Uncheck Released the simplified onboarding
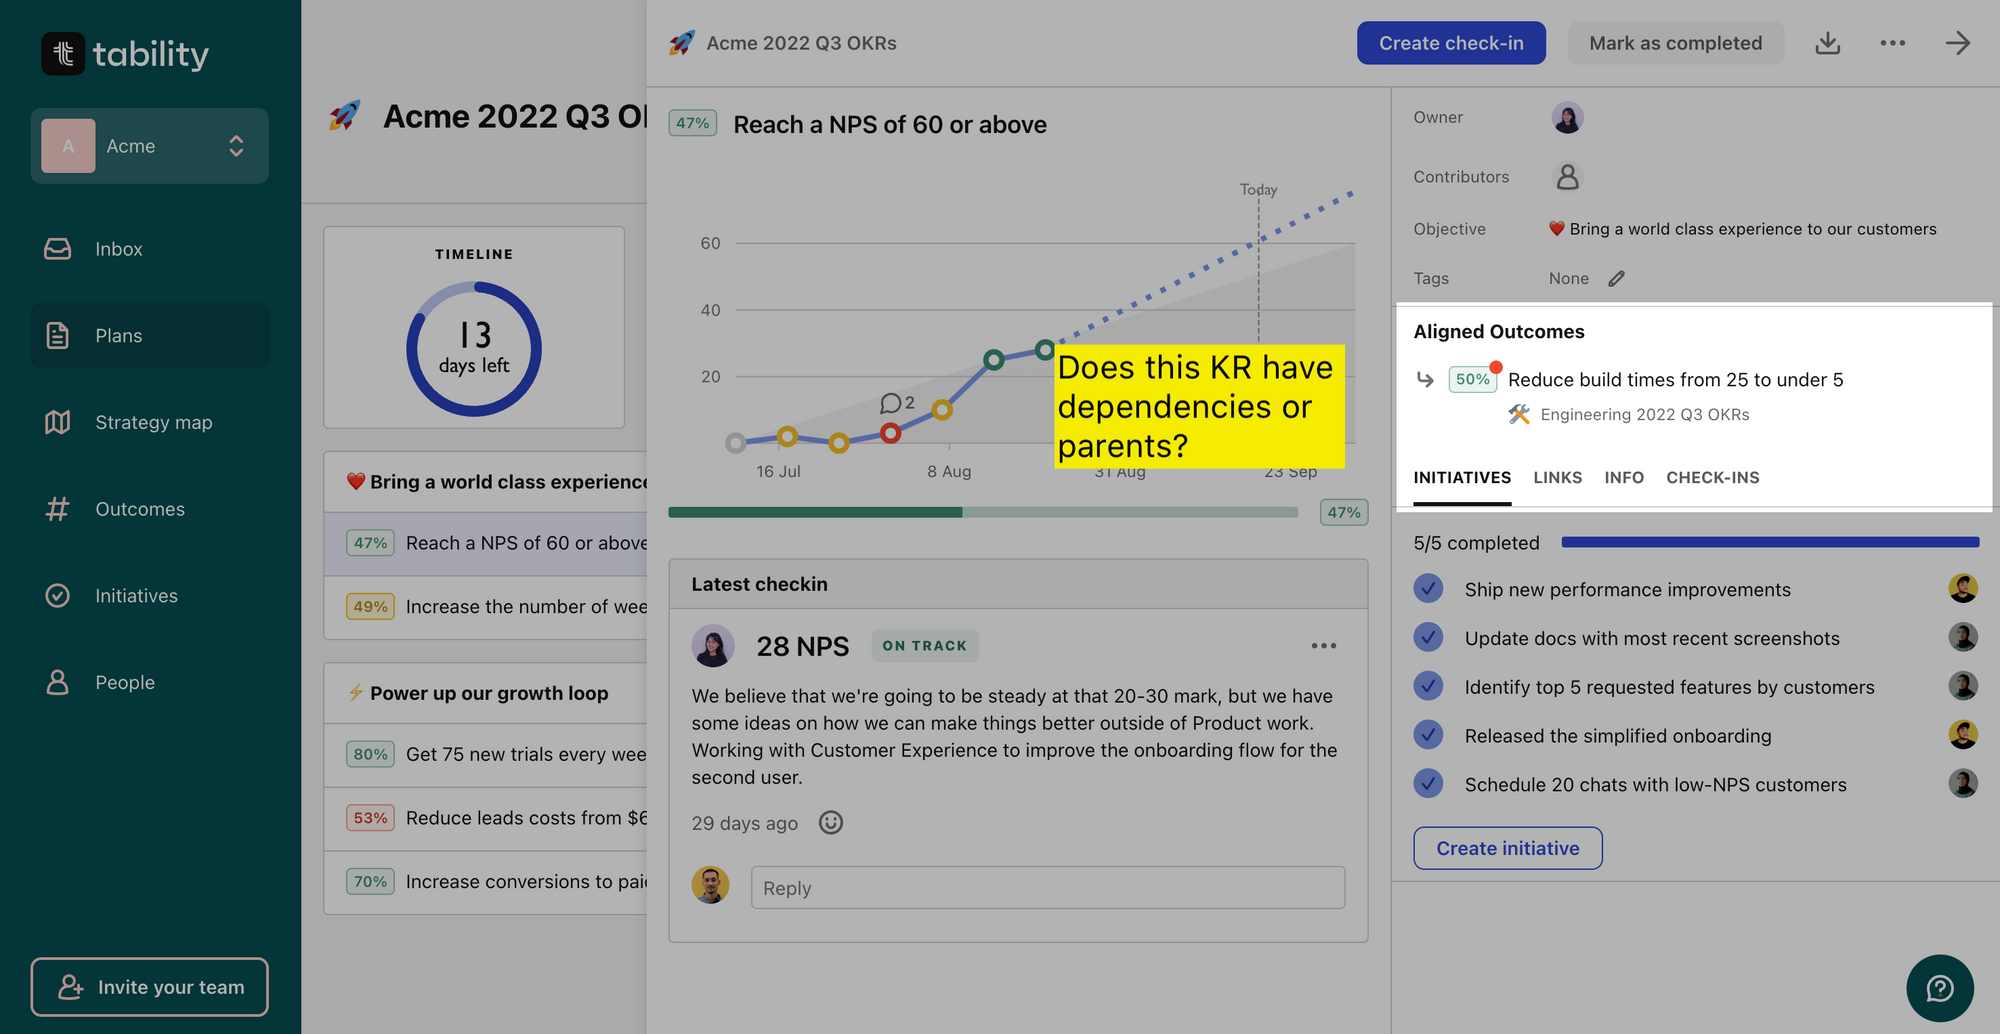This screenshot has height=1034, width=2000. pos(1429,735)
